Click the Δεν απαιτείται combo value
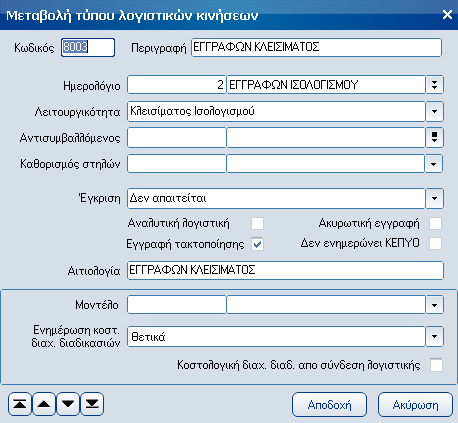458x423 pixels. tap(276, 198)
